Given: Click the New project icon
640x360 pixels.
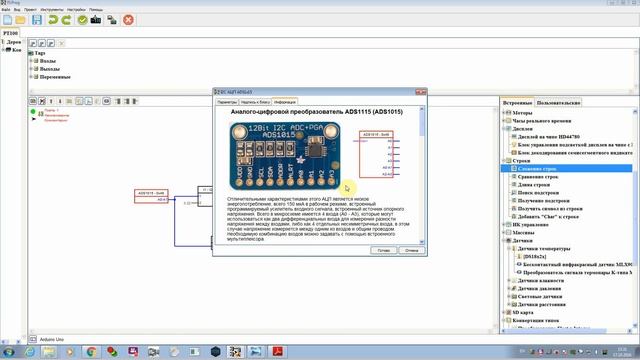Looking at the screenshot, I should (8, 20).
